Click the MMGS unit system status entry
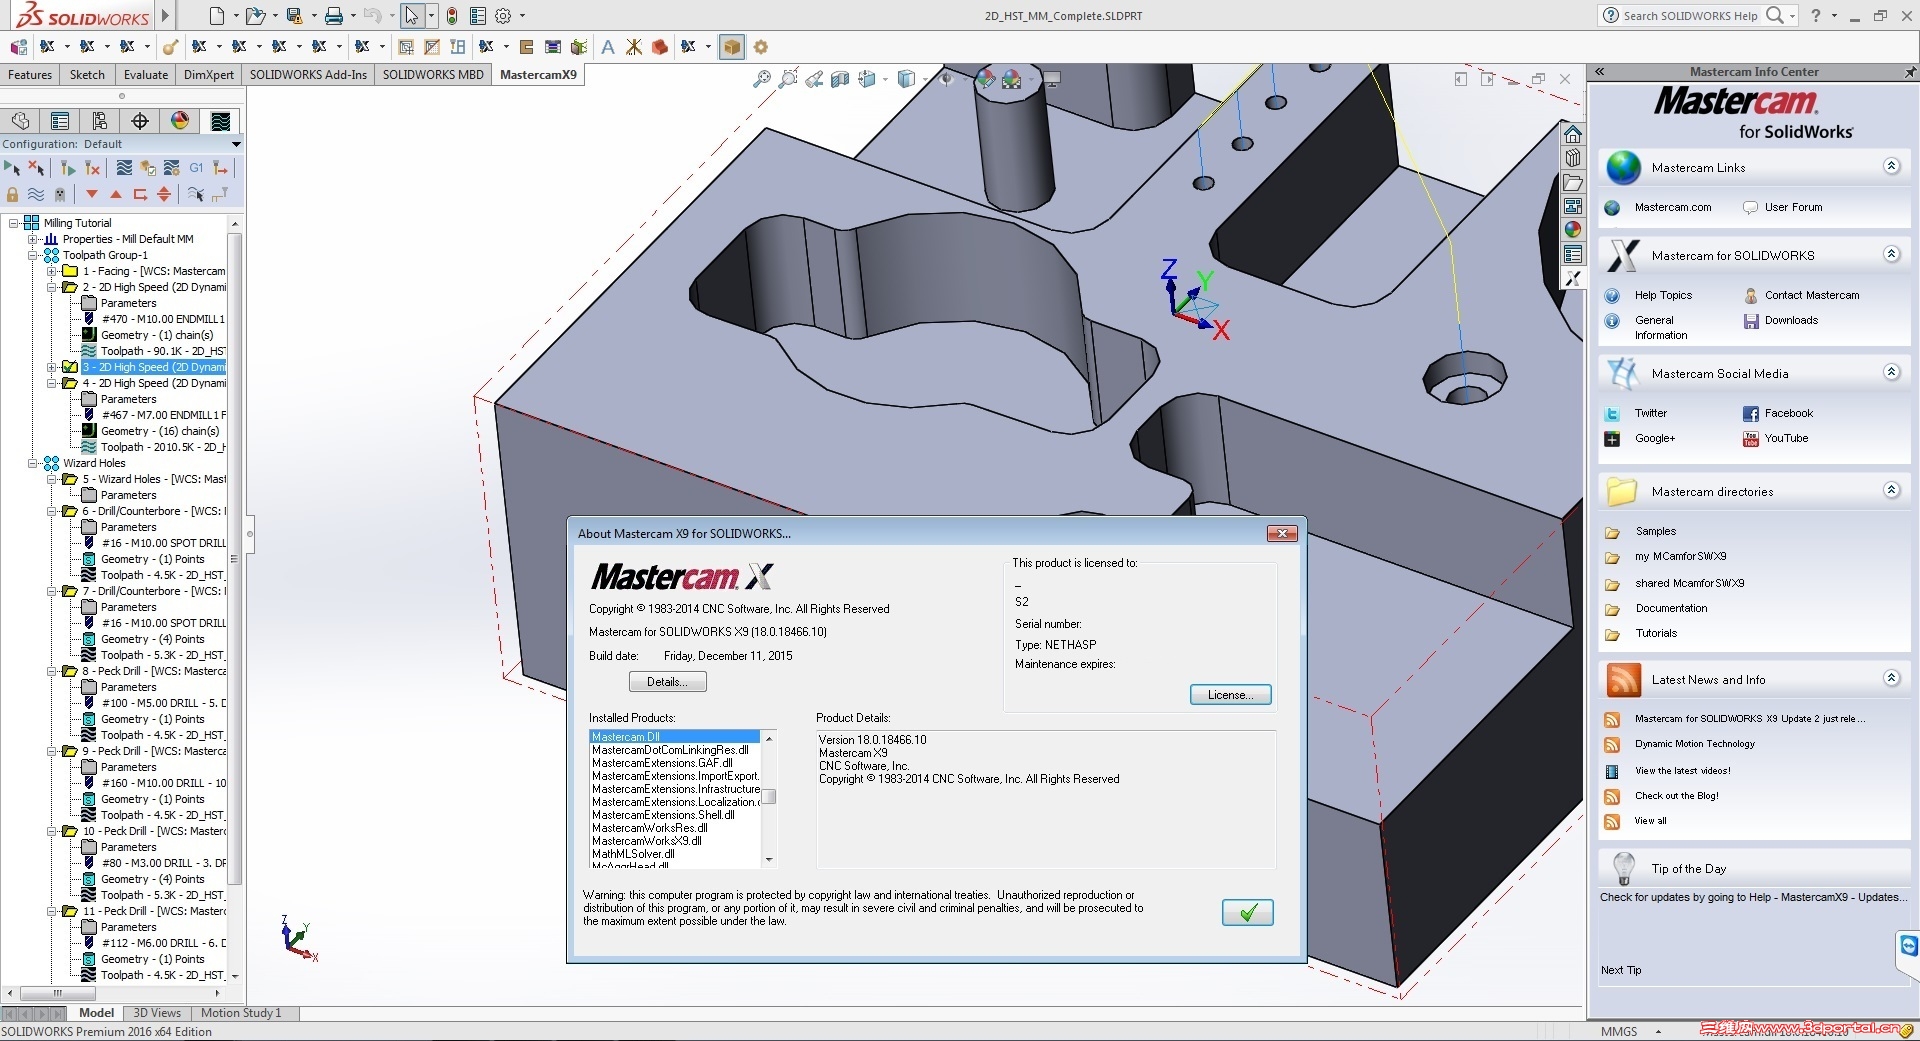 click(1619, 1032)
